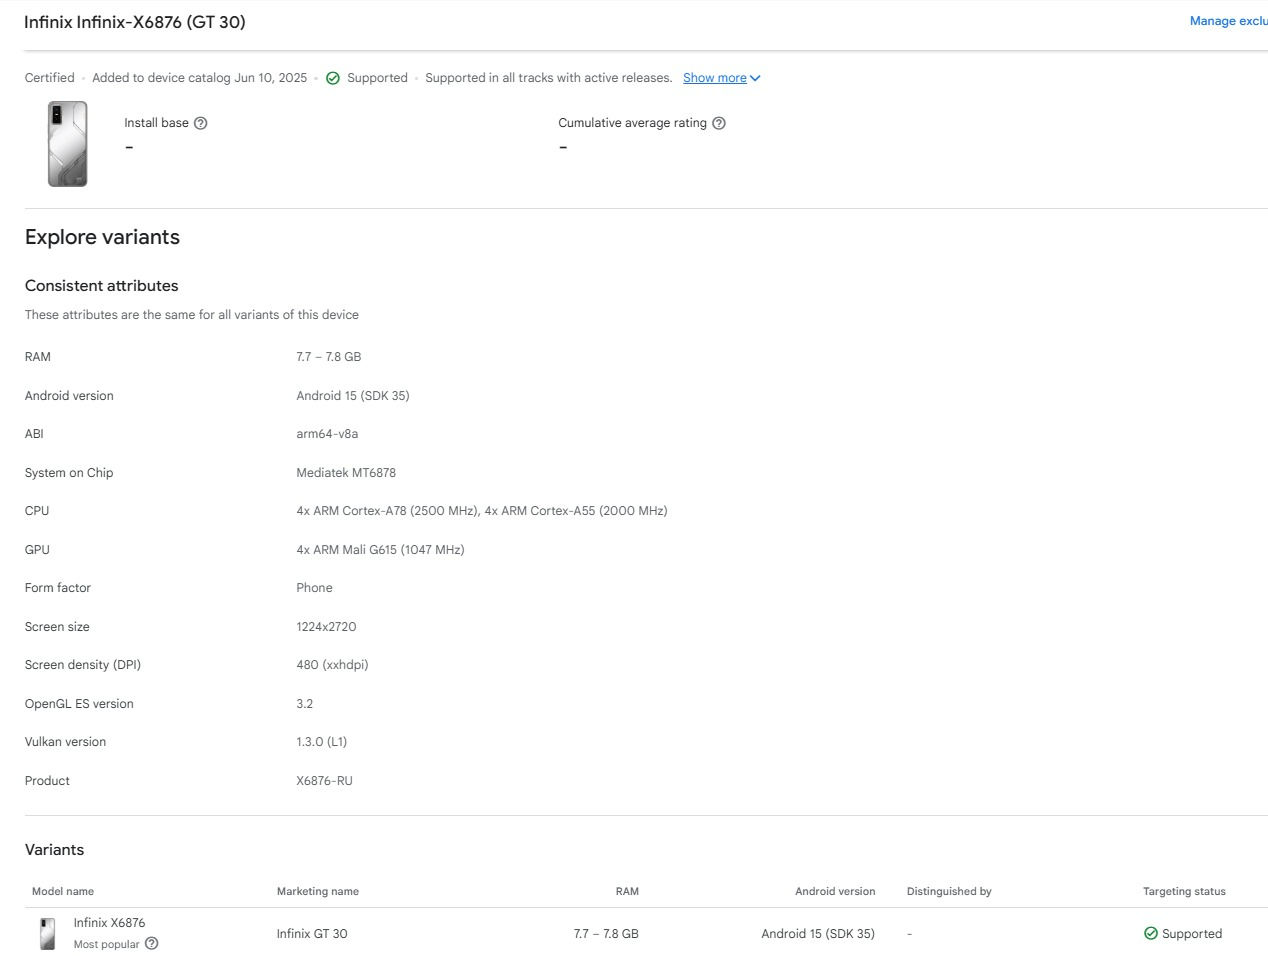Viewport: 1268px width, 956px height.
Task: Click the Distinguished by column header
Action: (949, 891)
